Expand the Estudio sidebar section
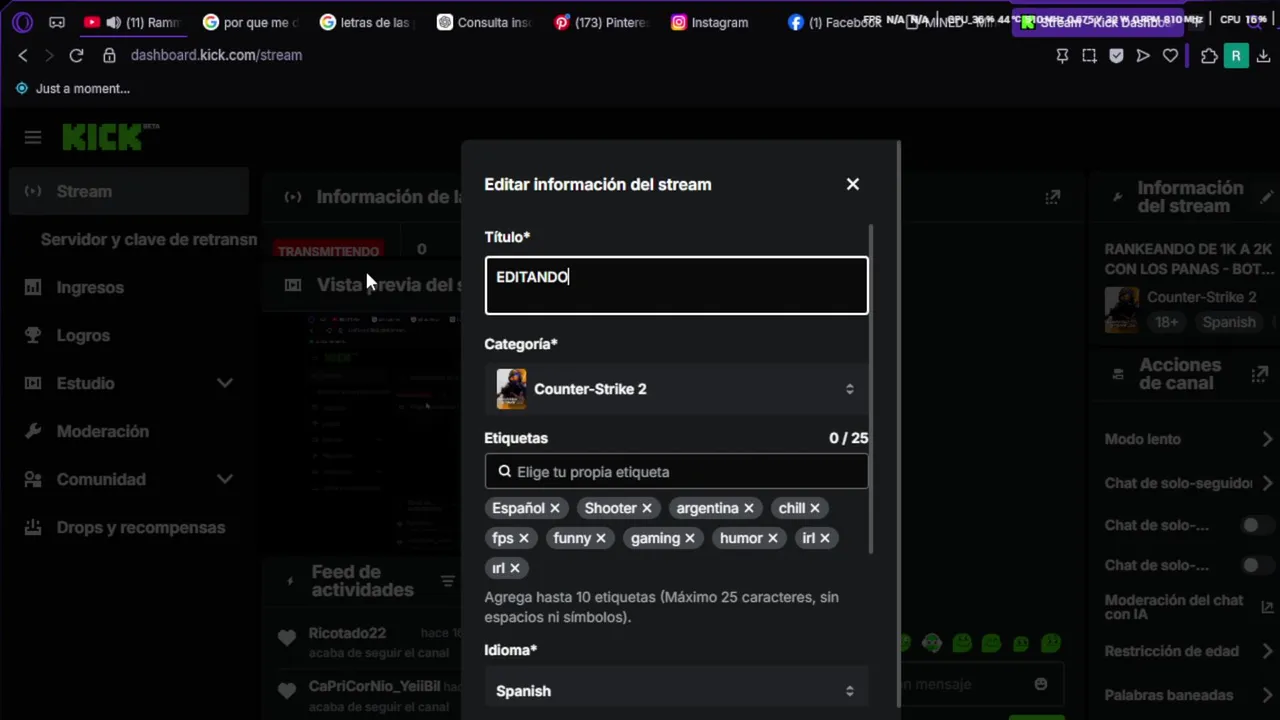The height and width of the screenshot is (720, 1280). 225,383
